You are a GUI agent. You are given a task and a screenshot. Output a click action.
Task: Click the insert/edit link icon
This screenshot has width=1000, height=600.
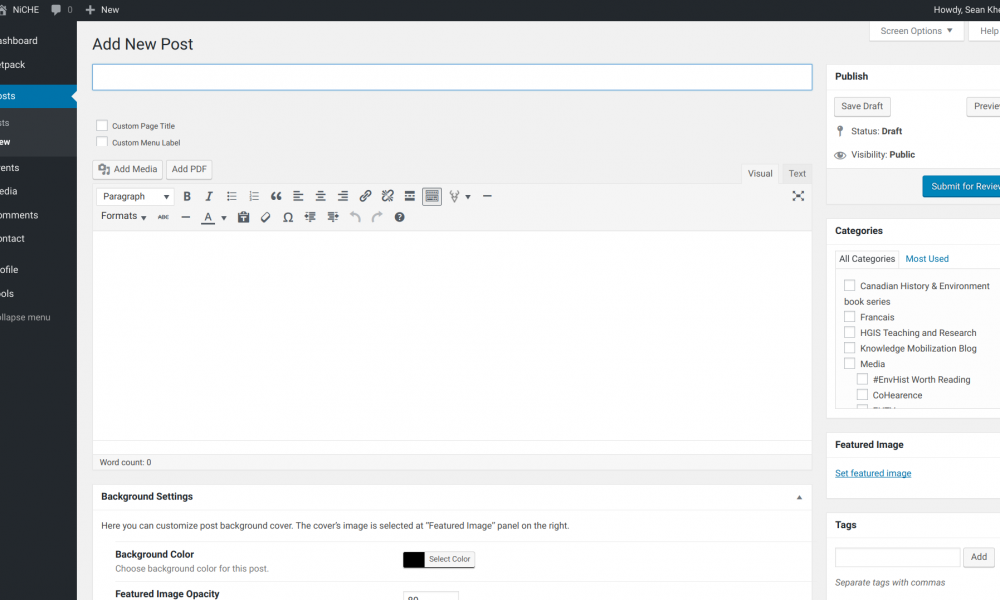click(365, 197)
